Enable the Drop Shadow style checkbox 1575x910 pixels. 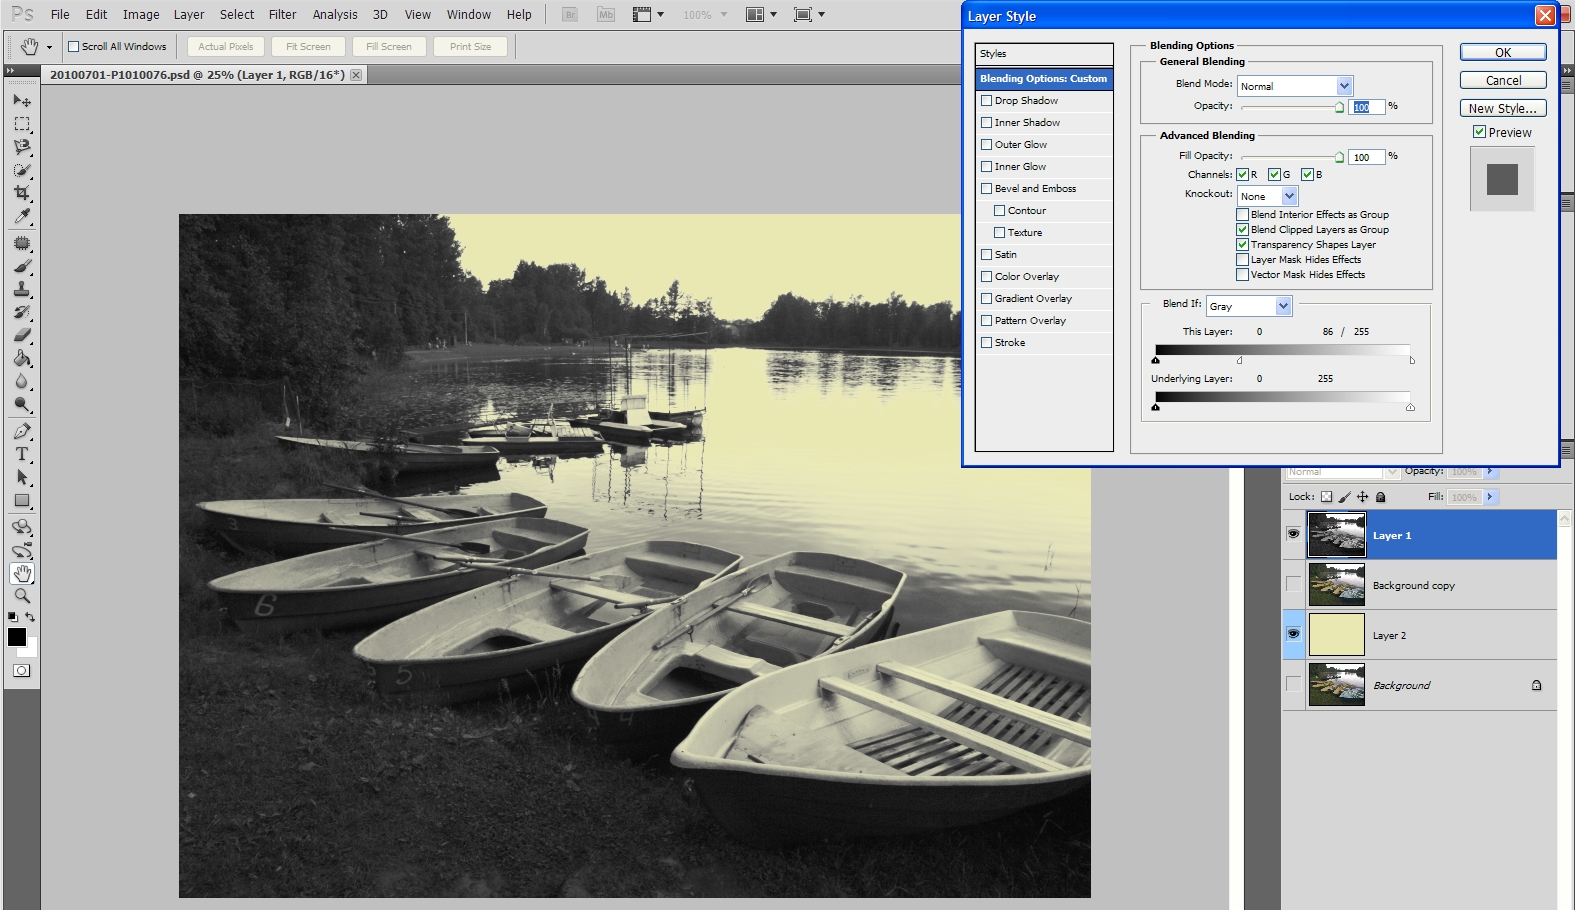pos(987,101)
